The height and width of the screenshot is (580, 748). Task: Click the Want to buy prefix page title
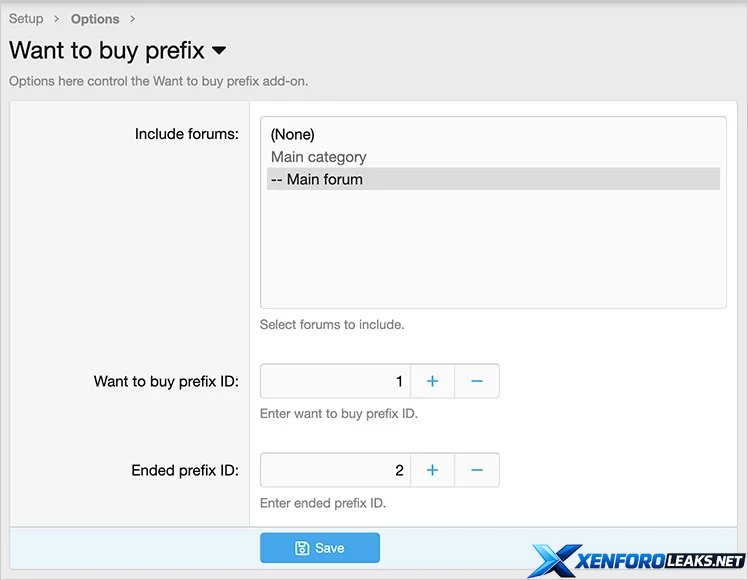[106, 50]
